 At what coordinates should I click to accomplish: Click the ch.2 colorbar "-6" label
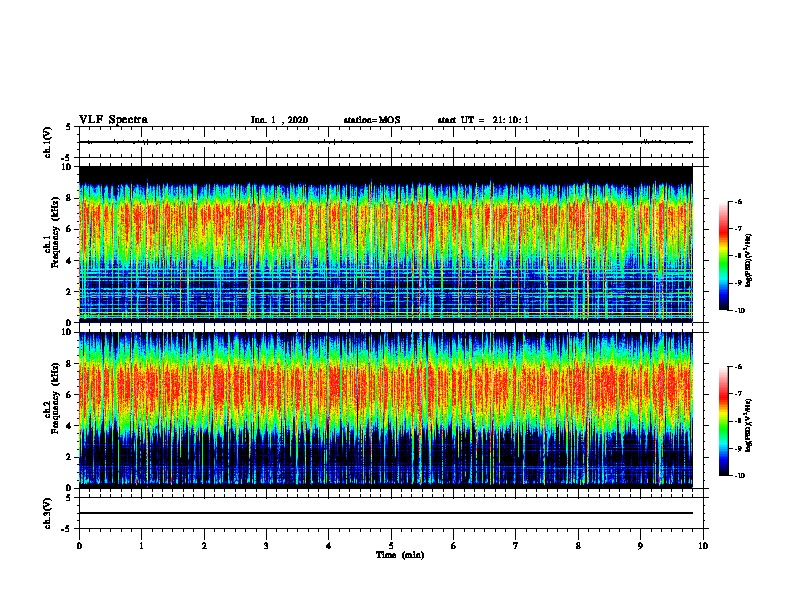coord(738,367)
